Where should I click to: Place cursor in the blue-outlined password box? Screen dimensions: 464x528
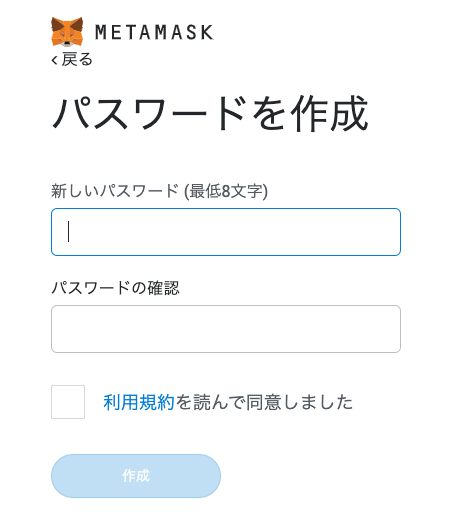226,232
